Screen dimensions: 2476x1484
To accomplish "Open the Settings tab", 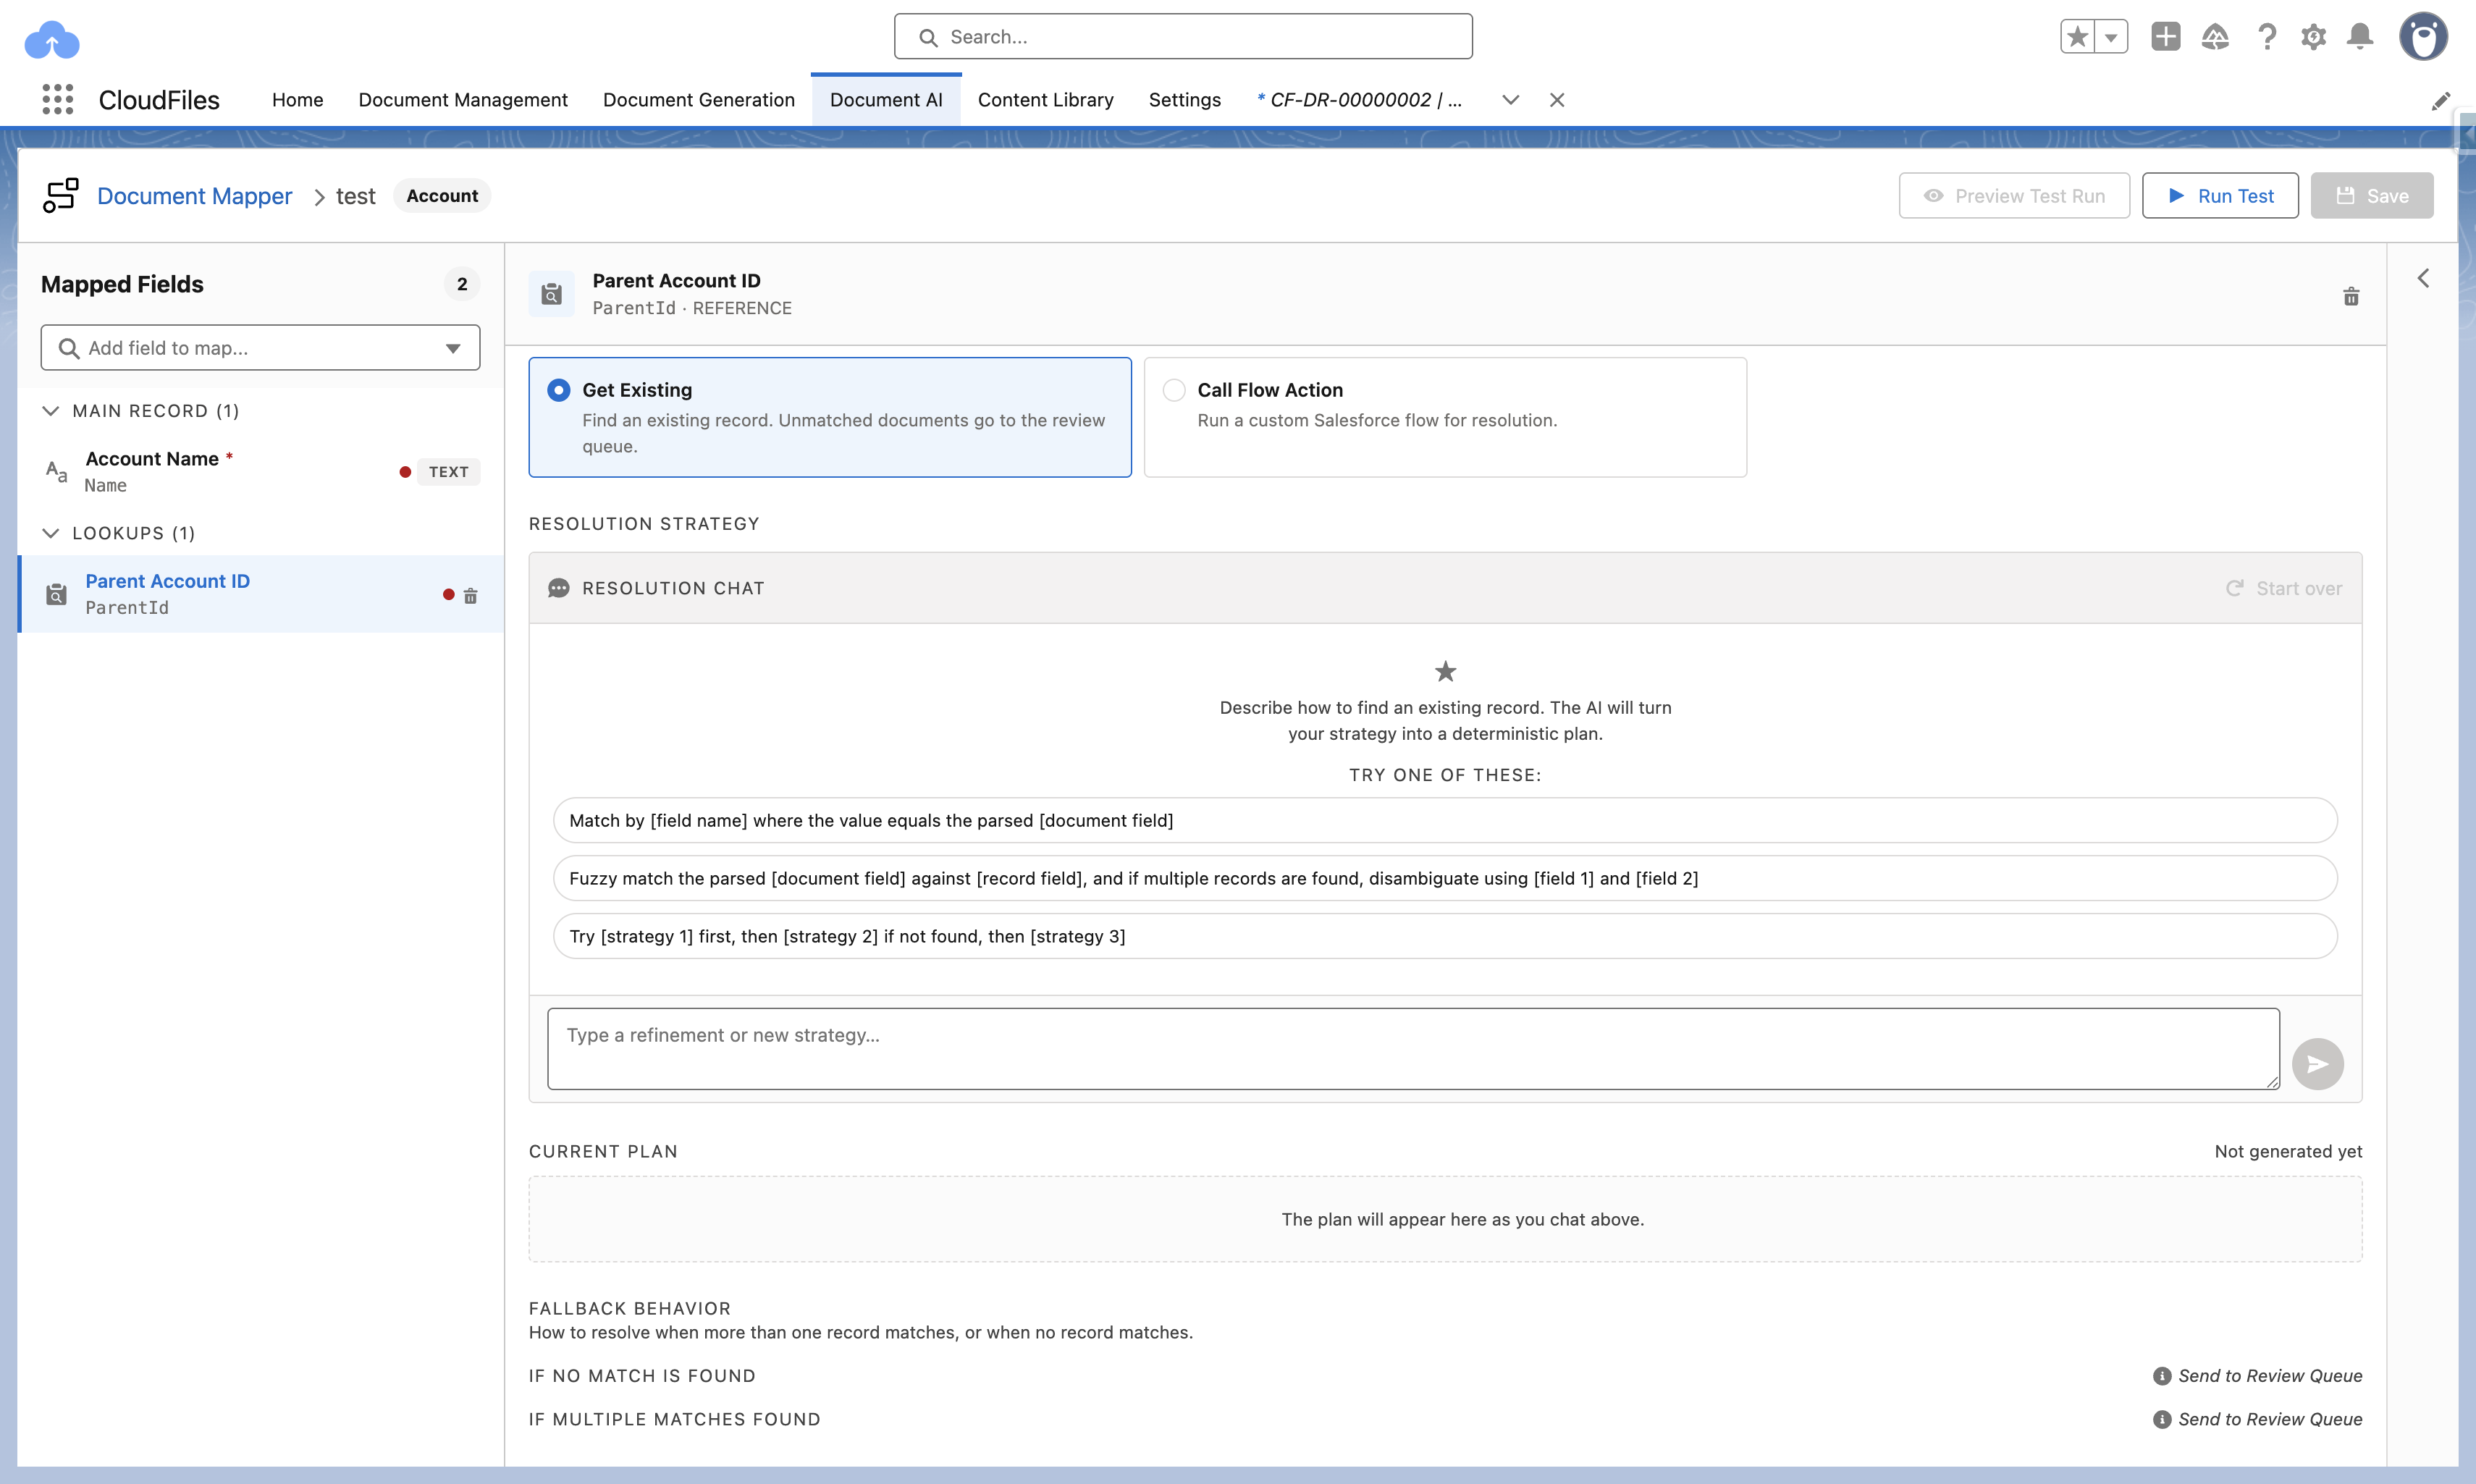I will click(1184, 100).
